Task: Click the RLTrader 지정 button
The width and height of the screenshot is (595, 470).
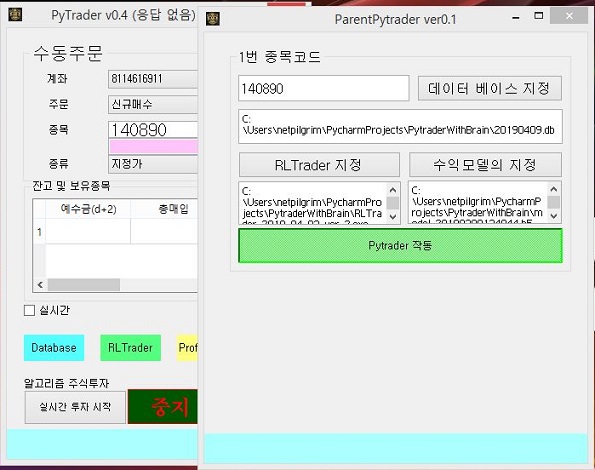Action: 319,165
